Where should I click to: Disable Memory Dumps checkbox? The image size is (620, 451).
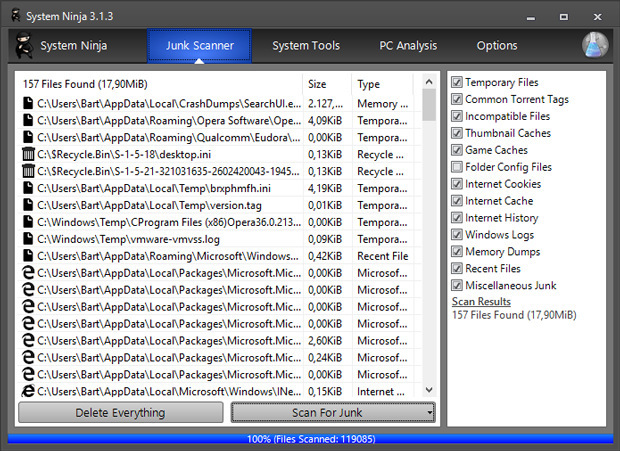click(x=457, y=252)
